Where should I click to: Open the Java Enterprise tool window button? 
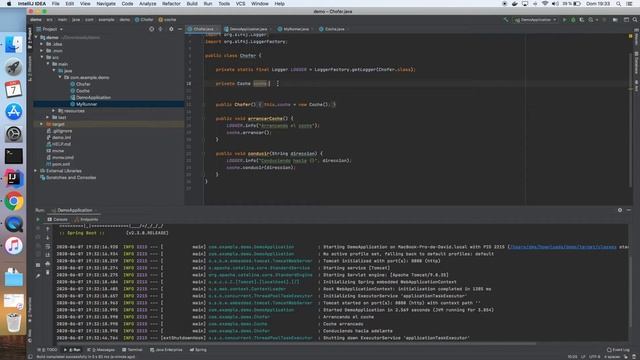pos(166,350)
